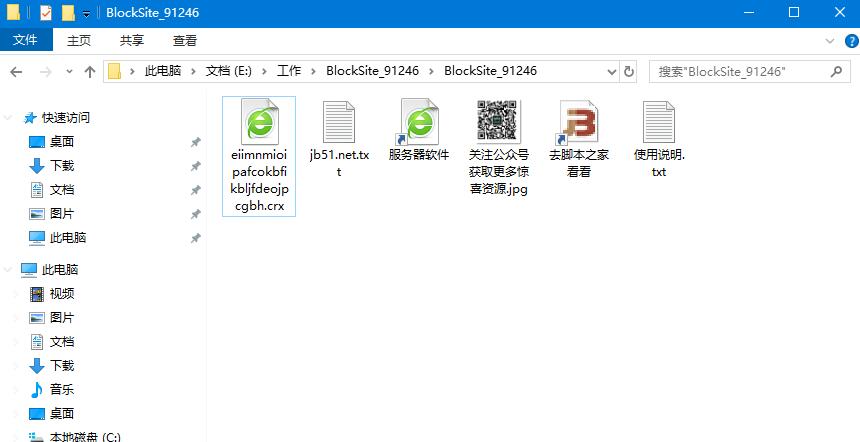Screen dimensions: 860x442
Task: Click the 使用说明.txt file name label
Action: coord(659,163)
